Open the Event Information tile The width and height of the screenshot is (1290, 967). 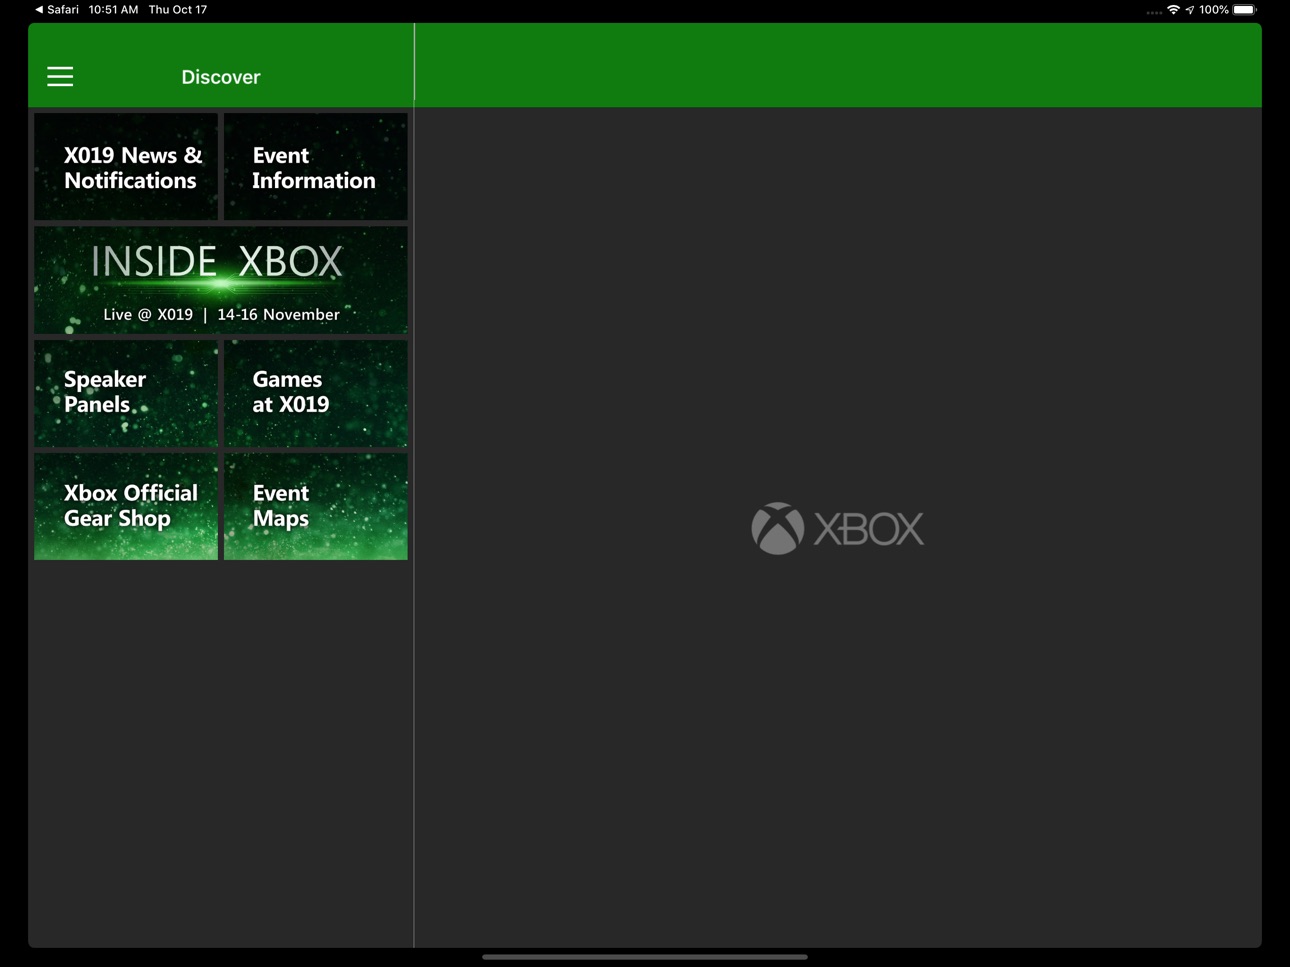[x=316, y=166]
